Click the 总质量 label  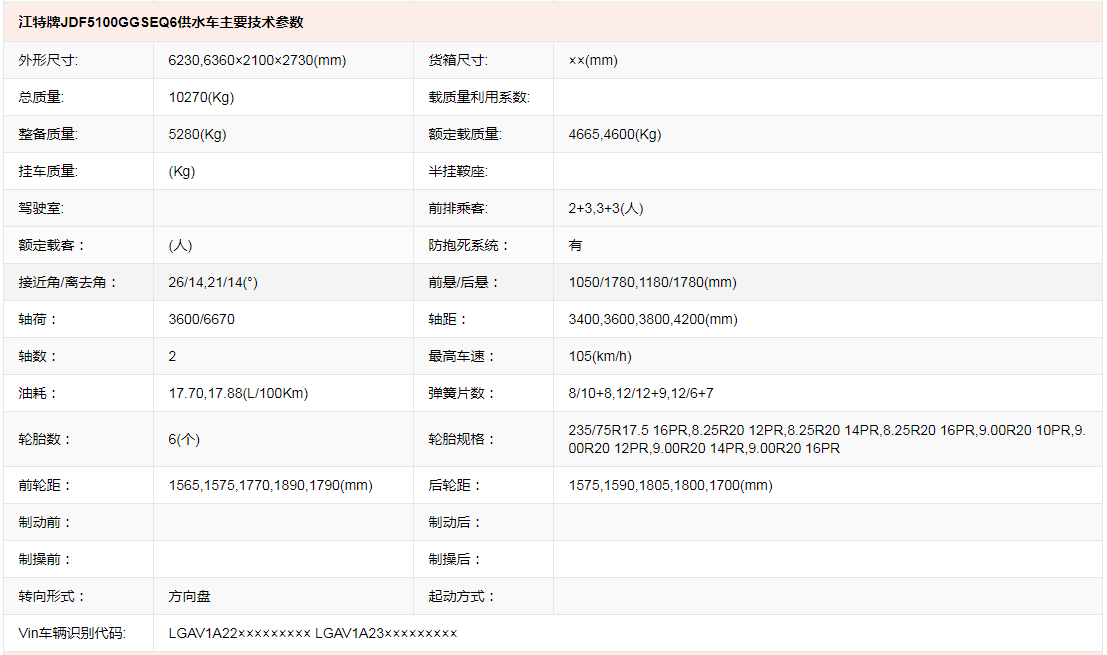pos(41,97)
